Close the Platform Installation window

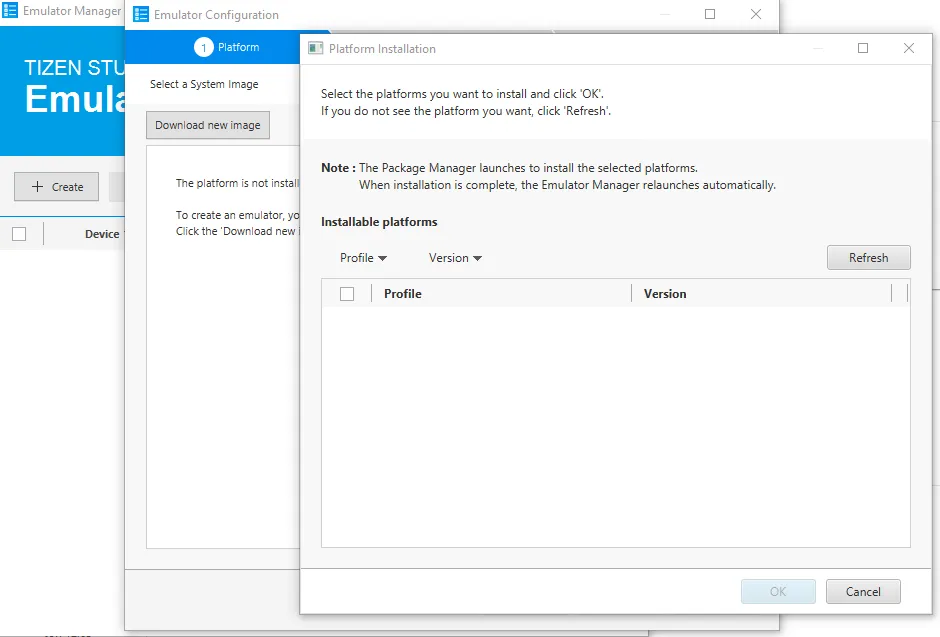(909, 48)
